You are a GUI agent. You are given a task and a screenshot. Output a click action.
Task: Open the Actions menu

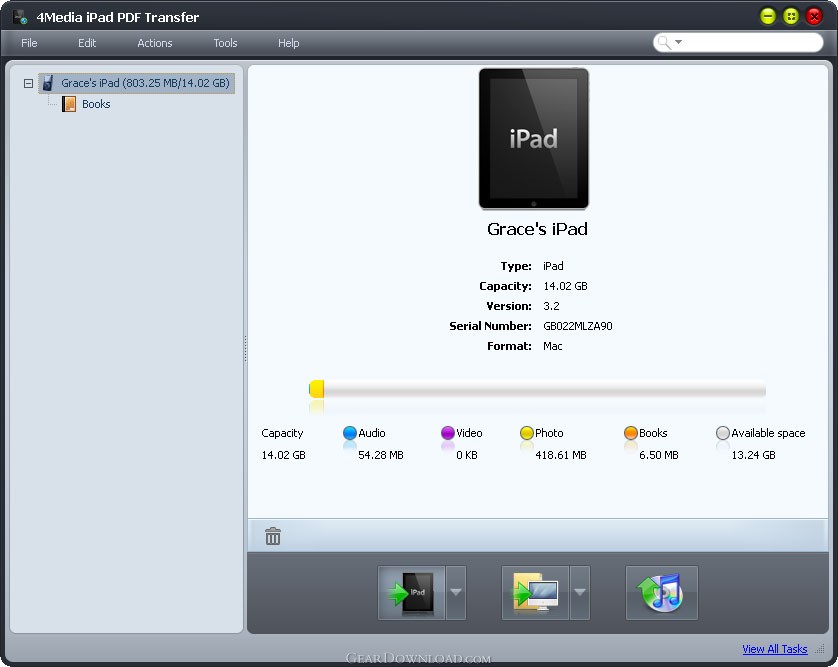click(154, 43)
